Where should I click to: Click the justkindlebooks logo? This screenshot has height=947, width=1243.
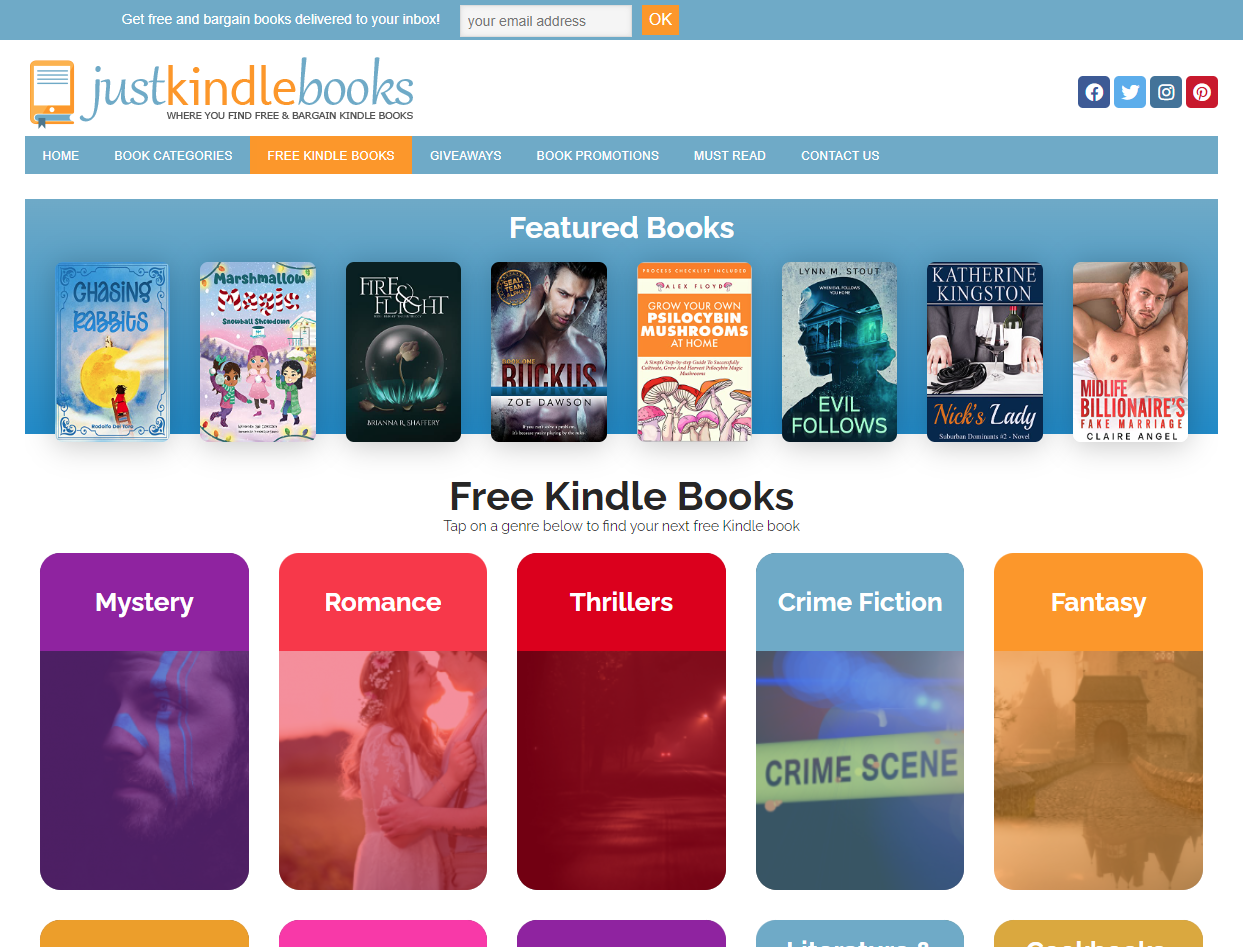pos(222,92)
